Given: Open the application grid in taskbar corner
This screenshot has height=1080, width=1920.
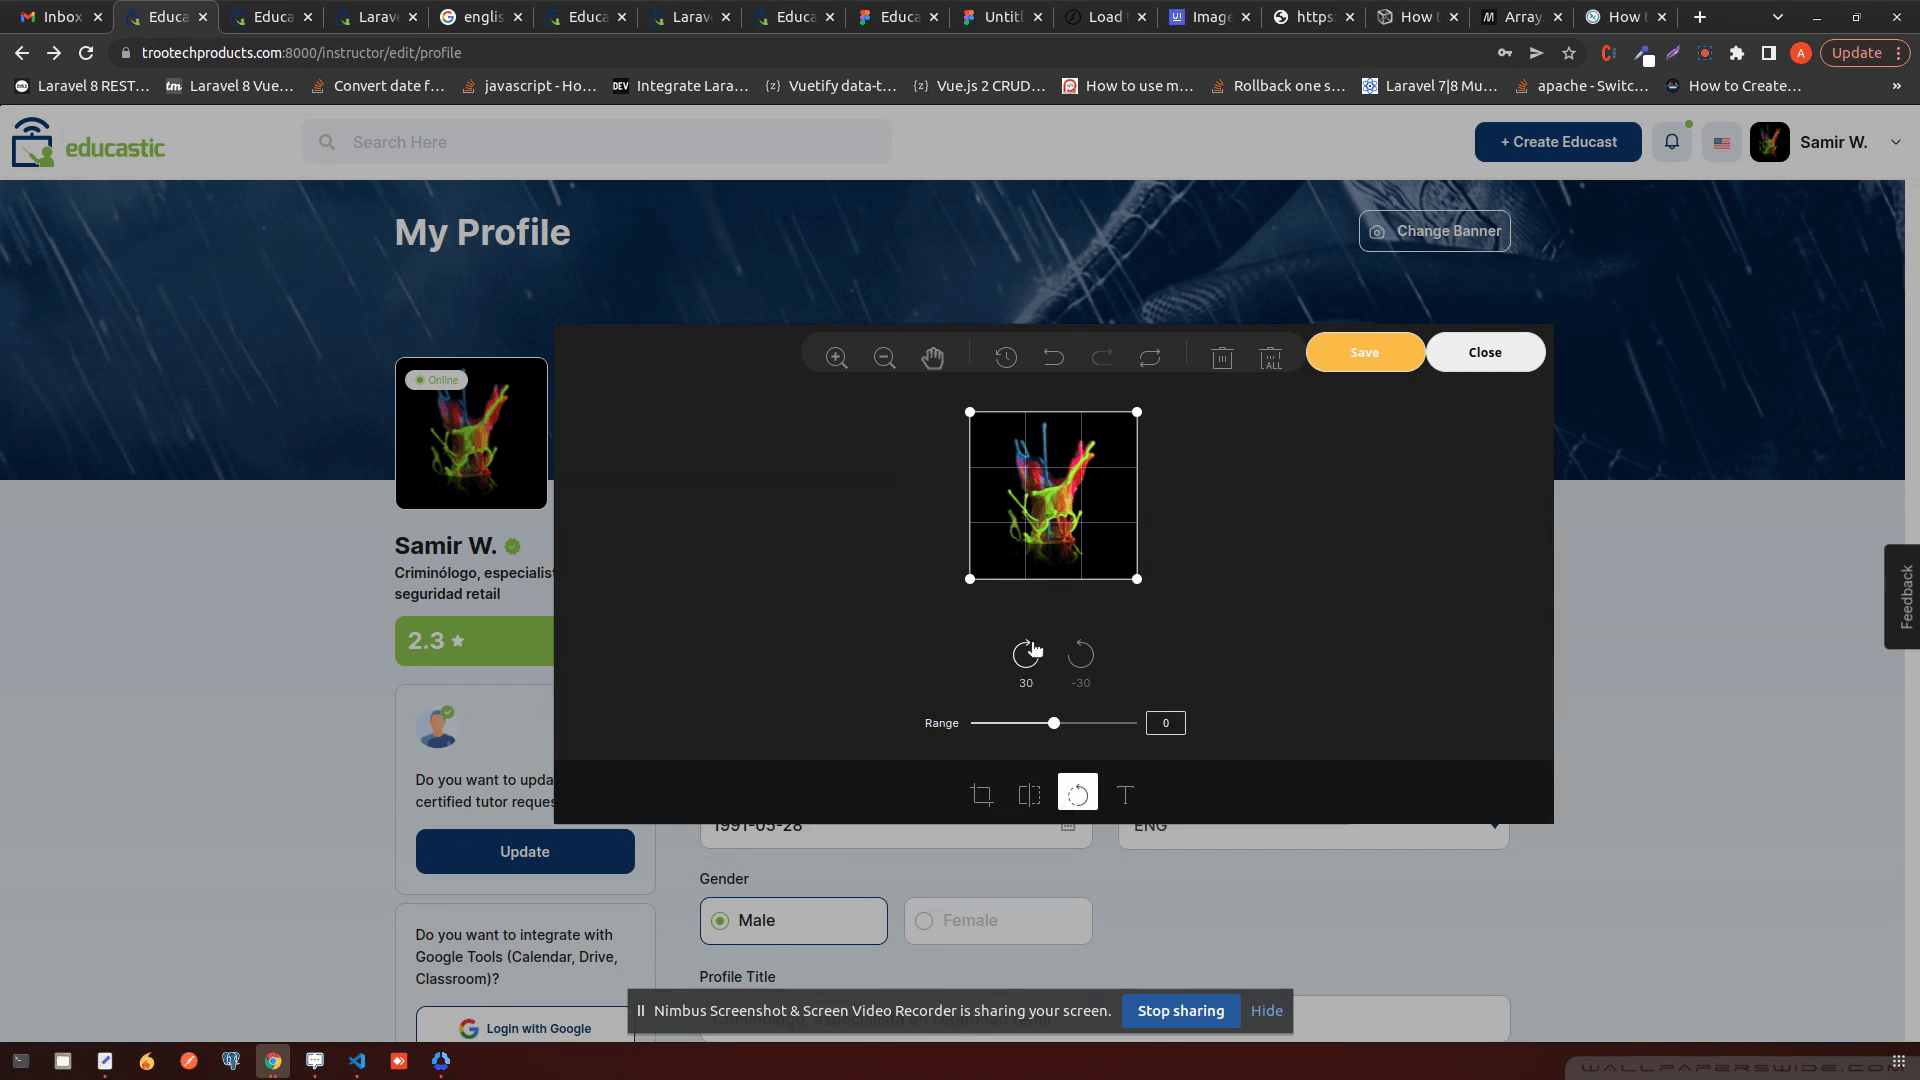Looking at the screenshot, I should click(x=1898, y=1061).
